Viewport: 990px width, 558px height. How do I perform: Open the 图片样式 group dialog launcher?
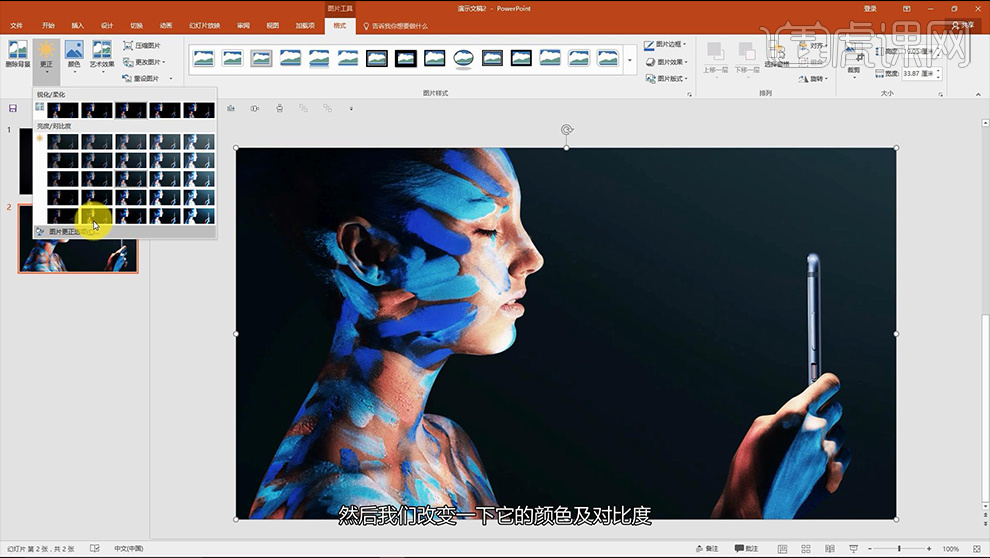[689, 94]
